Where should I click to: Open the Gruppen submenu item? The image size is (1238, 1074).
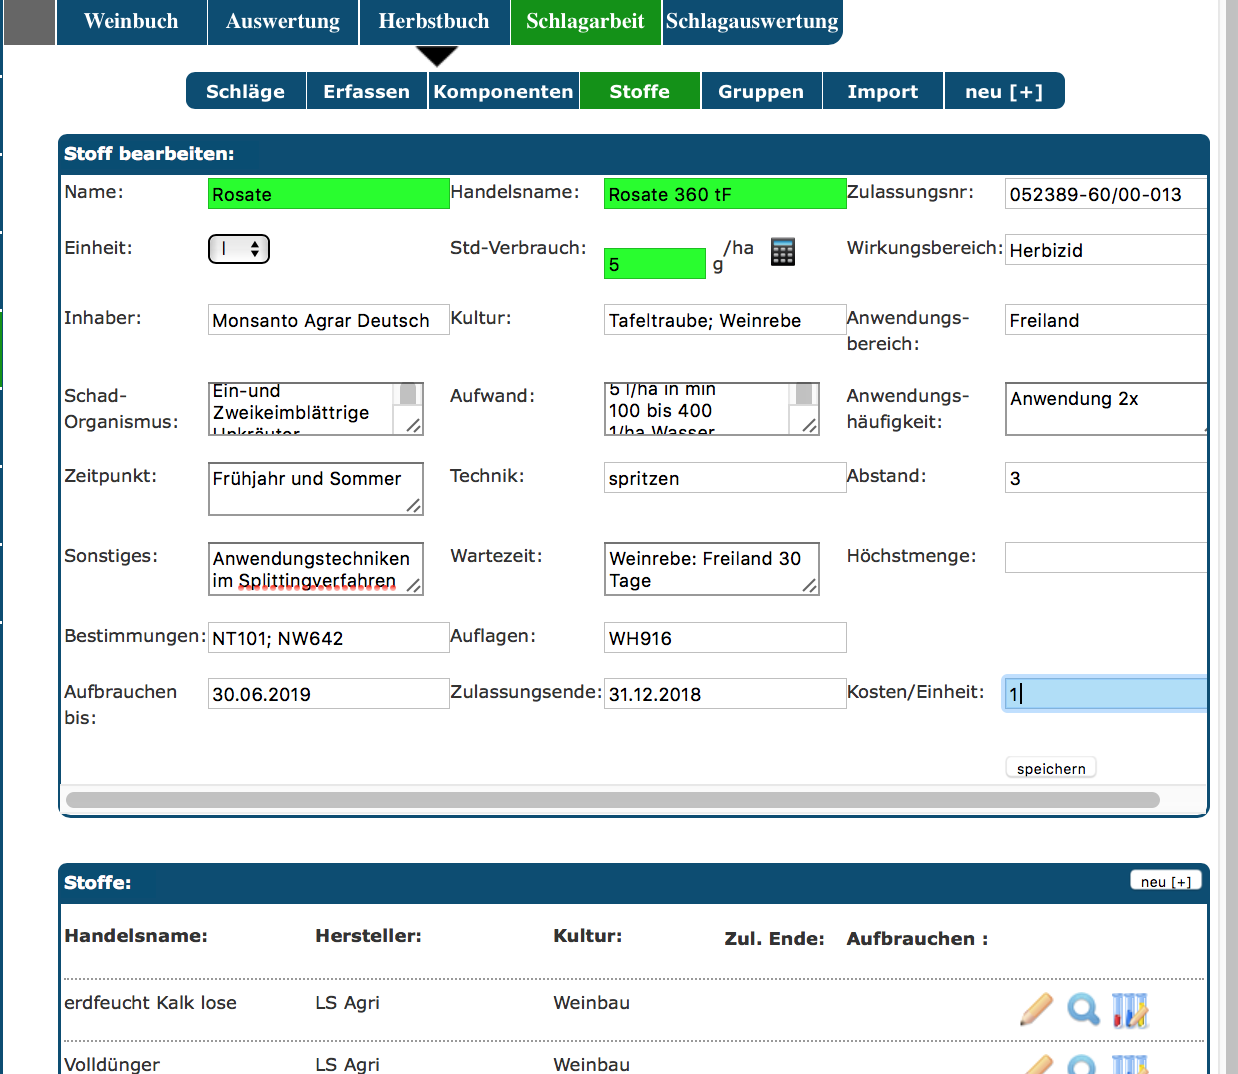point(761,91)
